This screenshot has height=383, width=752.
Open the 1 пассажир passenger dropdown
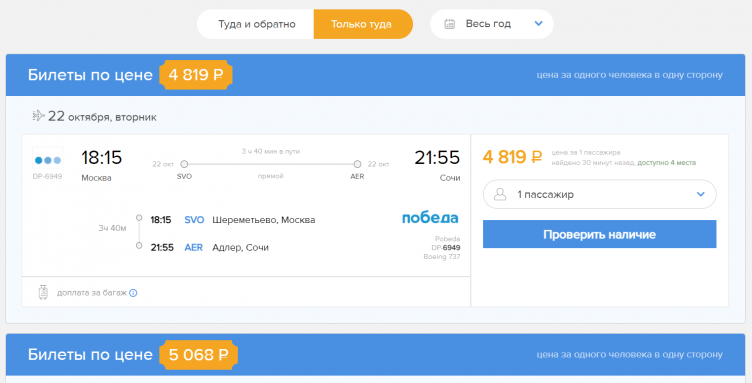pos(599,194)
